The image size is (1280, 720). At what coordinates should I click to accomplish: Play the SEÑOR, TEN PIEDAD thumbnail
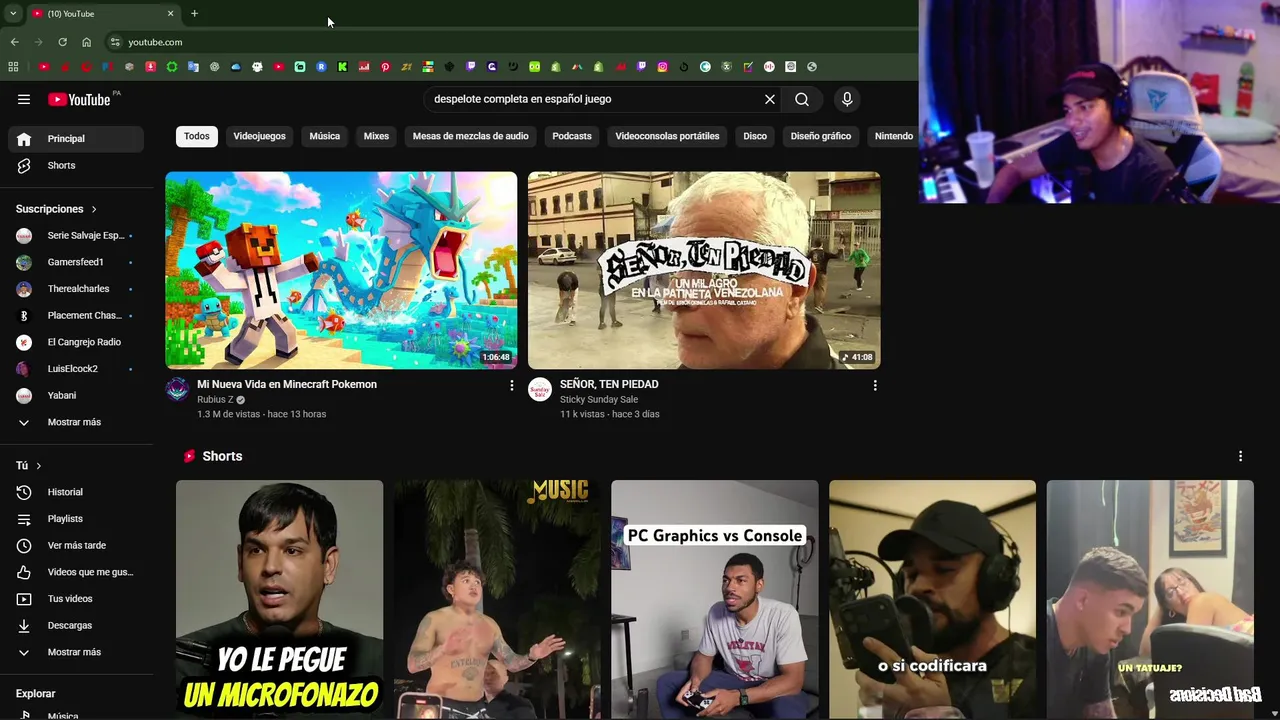[x=704, y=270]
